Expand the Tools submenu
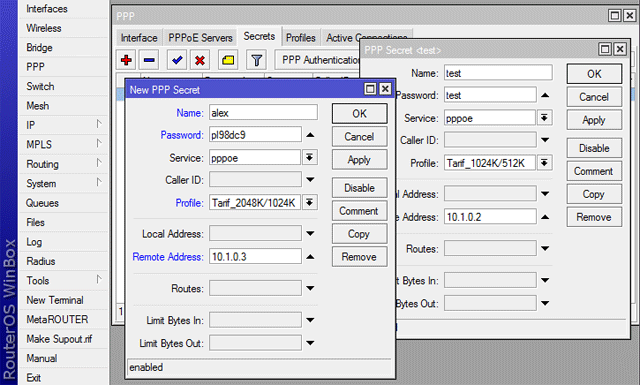Viewport: 640px width, 385px height. [x=63, y=280]
